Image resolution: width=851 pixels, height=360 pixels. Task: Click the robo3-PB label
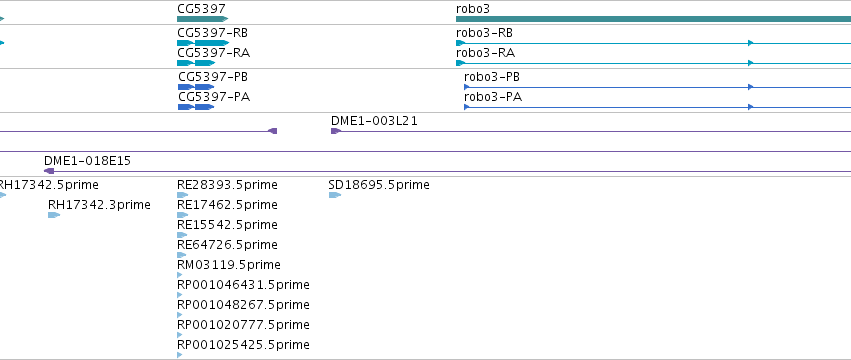[492, 77]
